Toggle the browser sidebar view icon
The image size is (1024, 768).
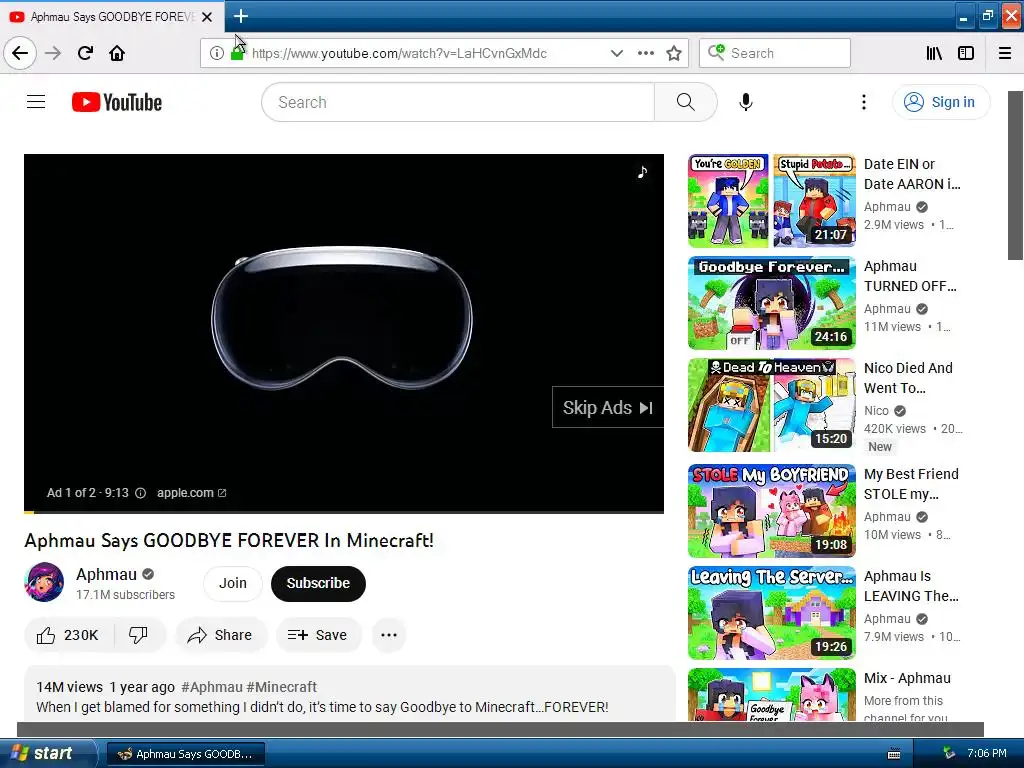tap(966, 53)
